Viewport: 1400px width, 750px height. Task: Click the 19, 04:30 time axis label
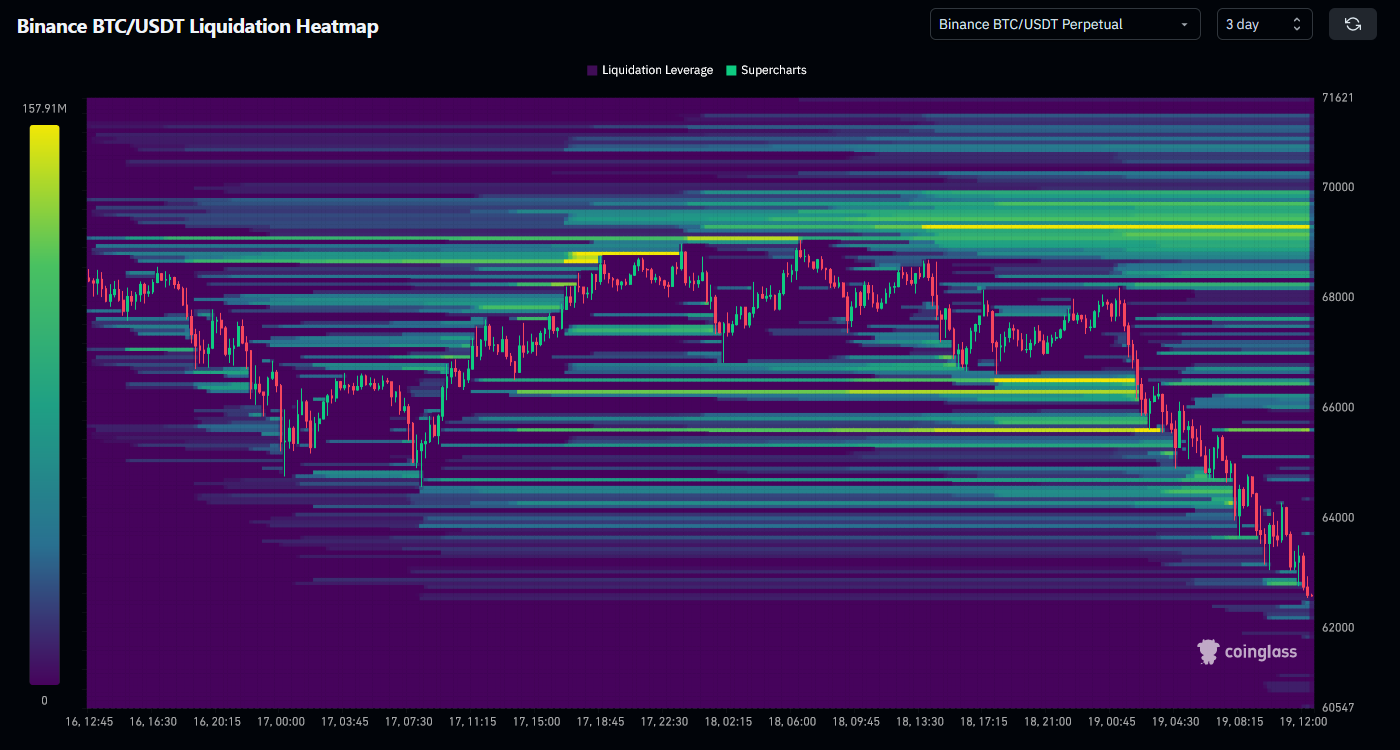(1176, 721)
